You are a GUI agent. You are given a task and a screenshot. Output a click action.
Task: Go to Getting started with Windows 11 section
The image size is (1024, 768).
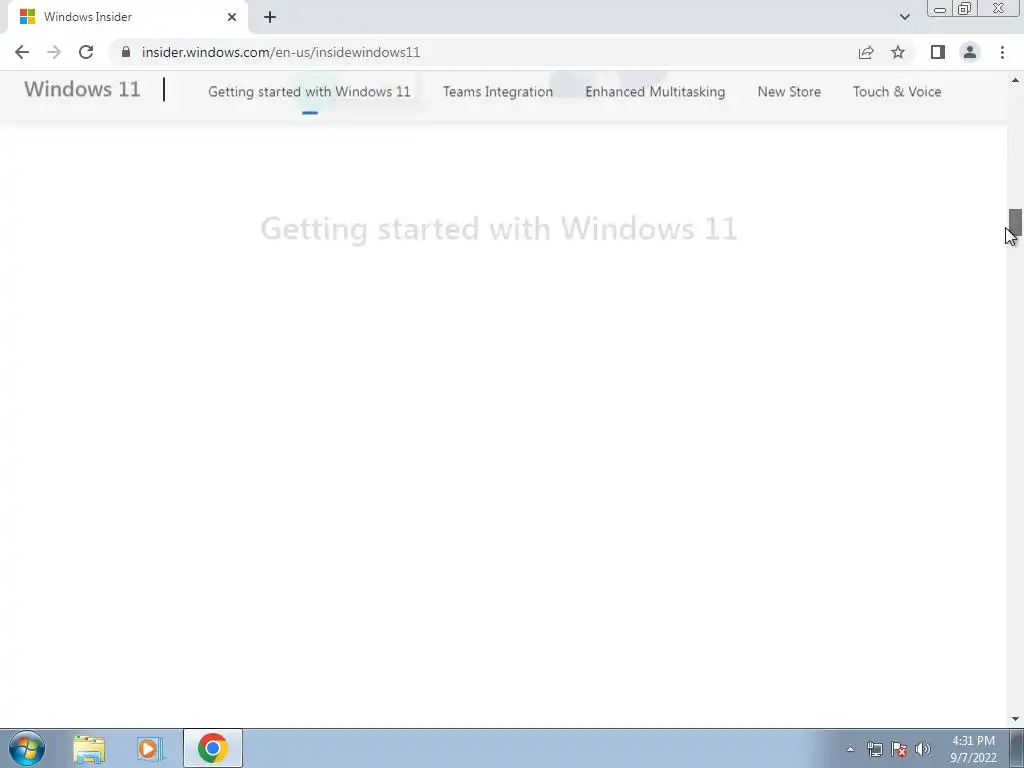click(310, 92)
